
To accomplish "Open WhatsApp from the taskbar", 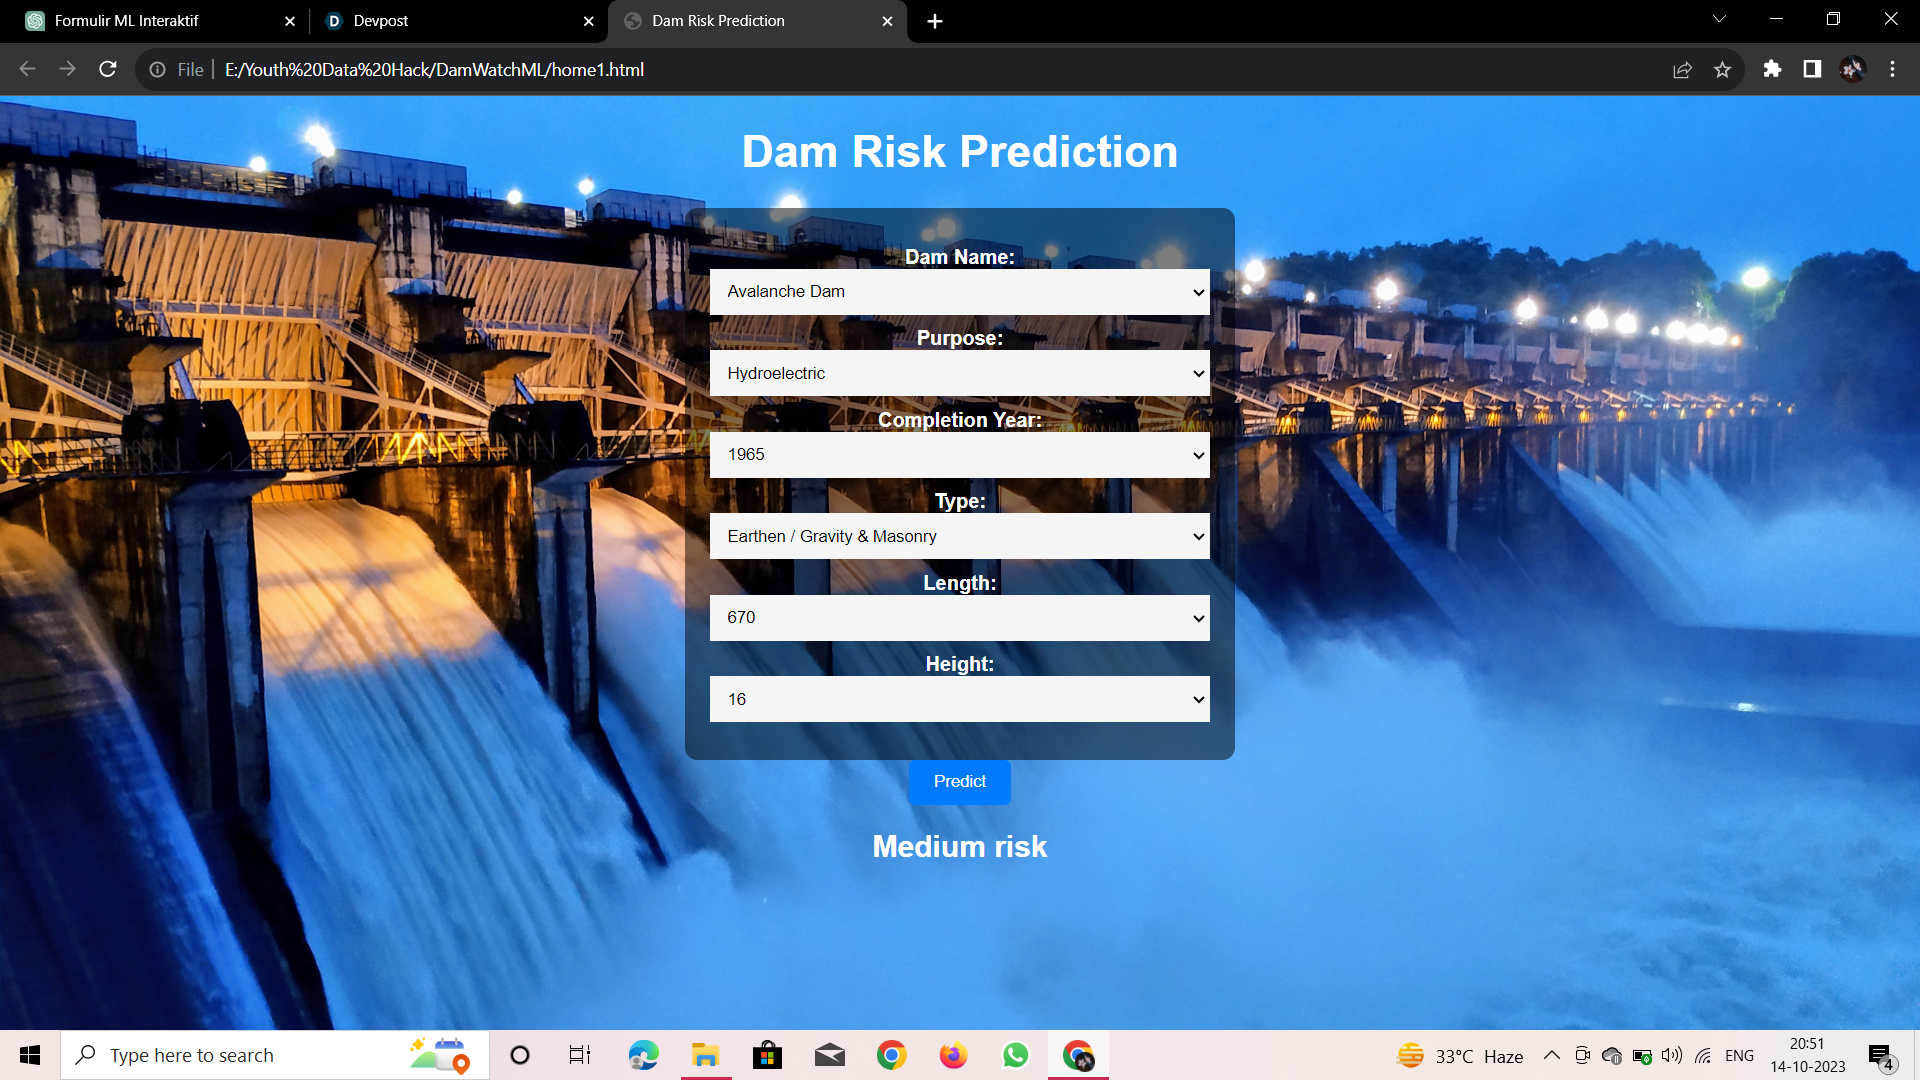I will coord(1015,1055).
